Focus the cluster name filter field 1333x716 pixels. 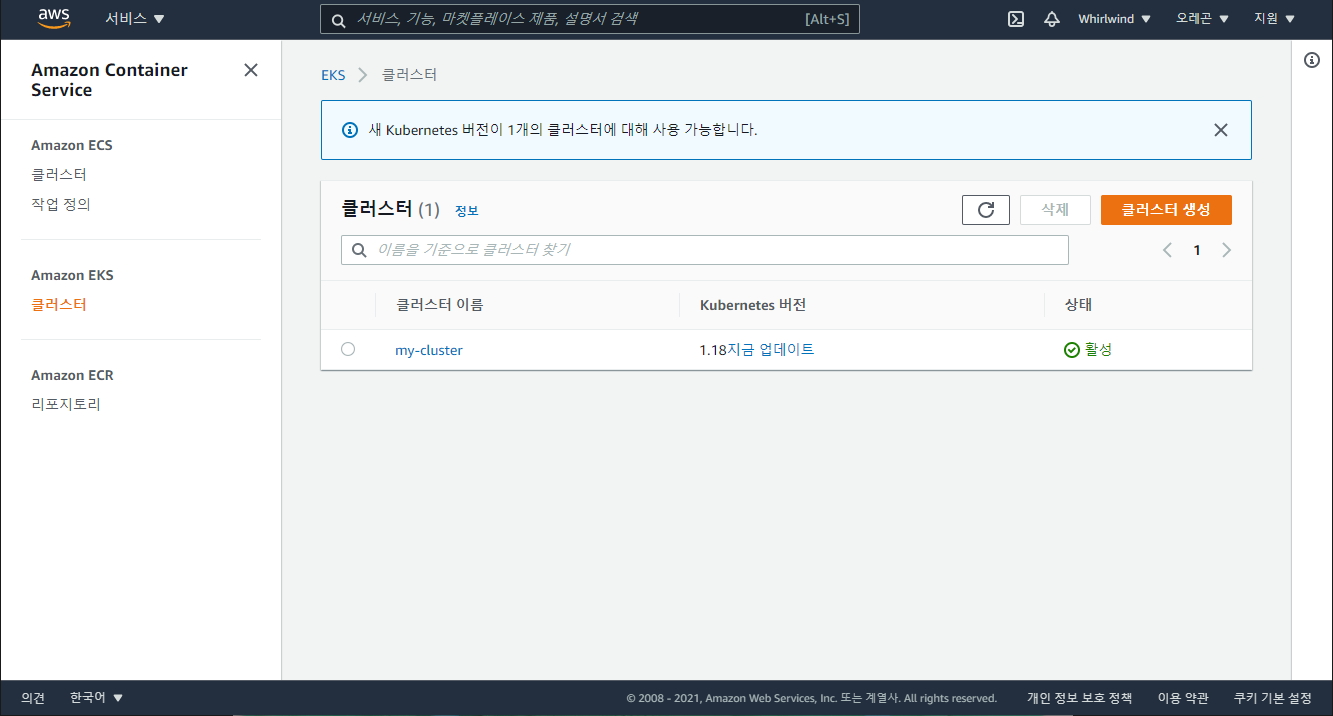(x=705, y=250)
